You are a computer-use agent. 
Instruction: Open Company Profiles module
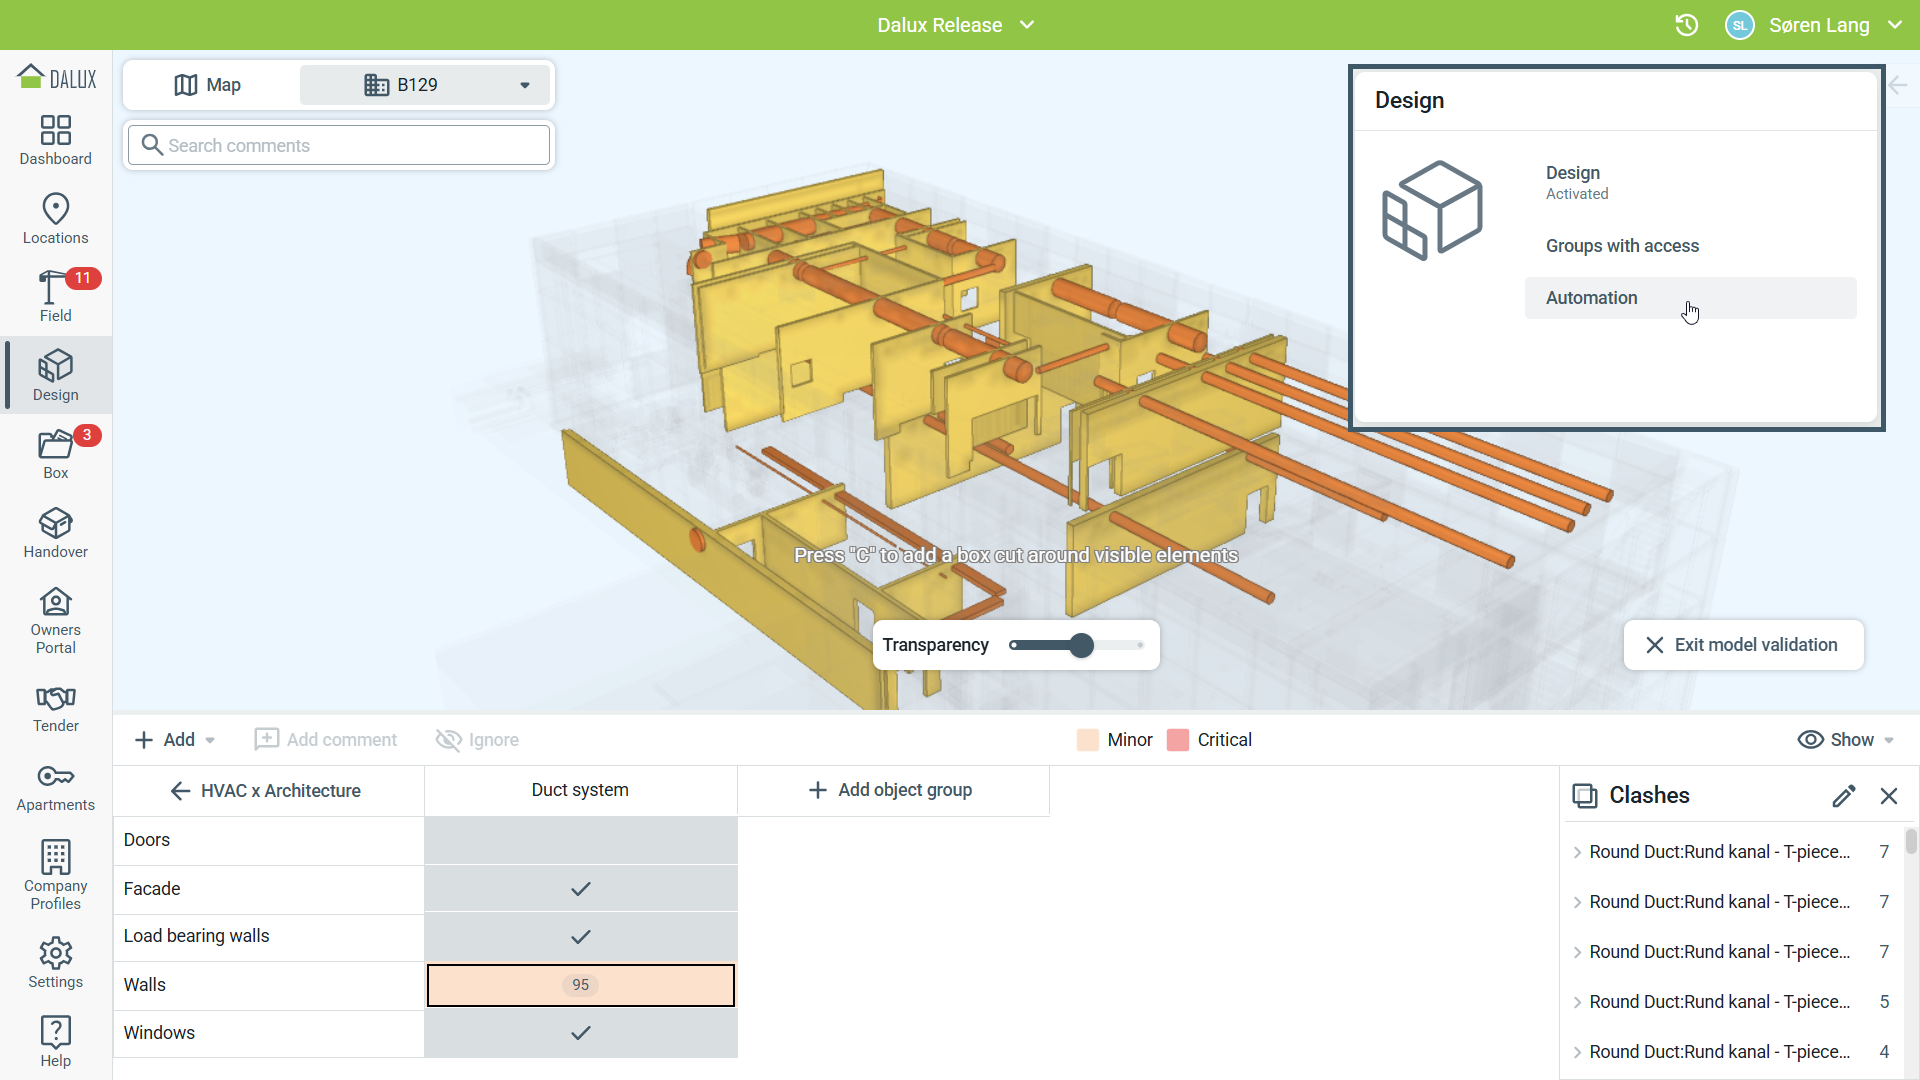coord(56,875)
